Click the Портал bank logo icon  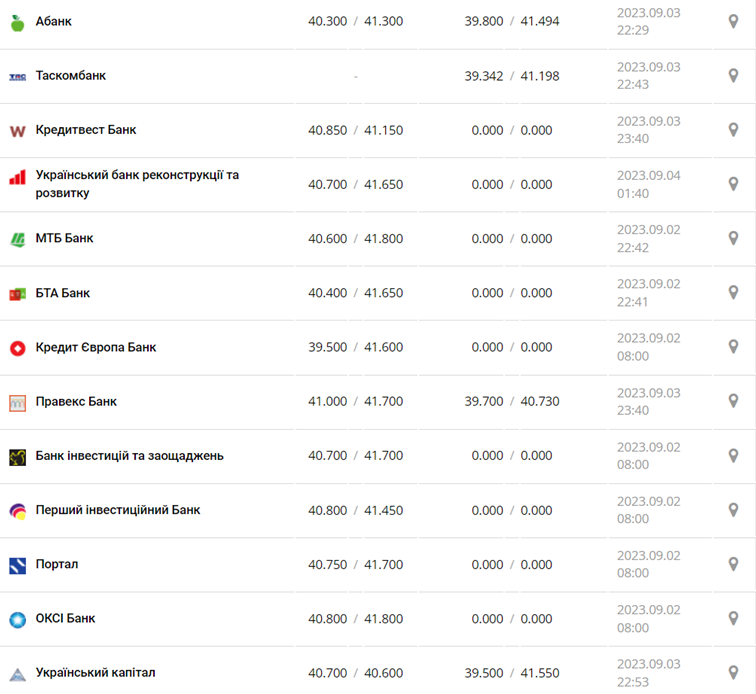[17, 565]
